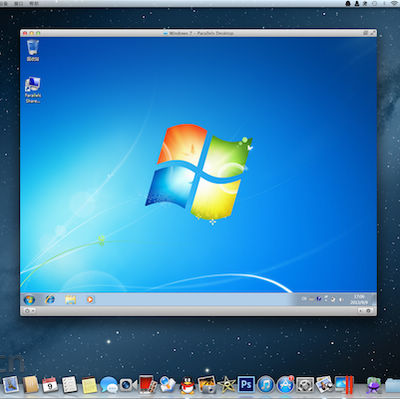
Task: Select the Recycle Bin desktop icon
Action: click(33, 50)
